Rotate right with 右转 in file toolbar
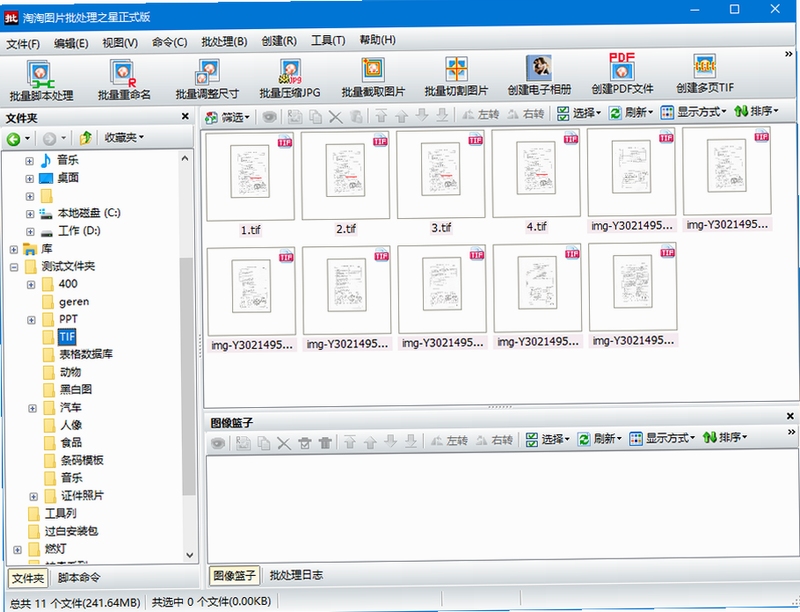The image size is (800, 612). [526, 114]
